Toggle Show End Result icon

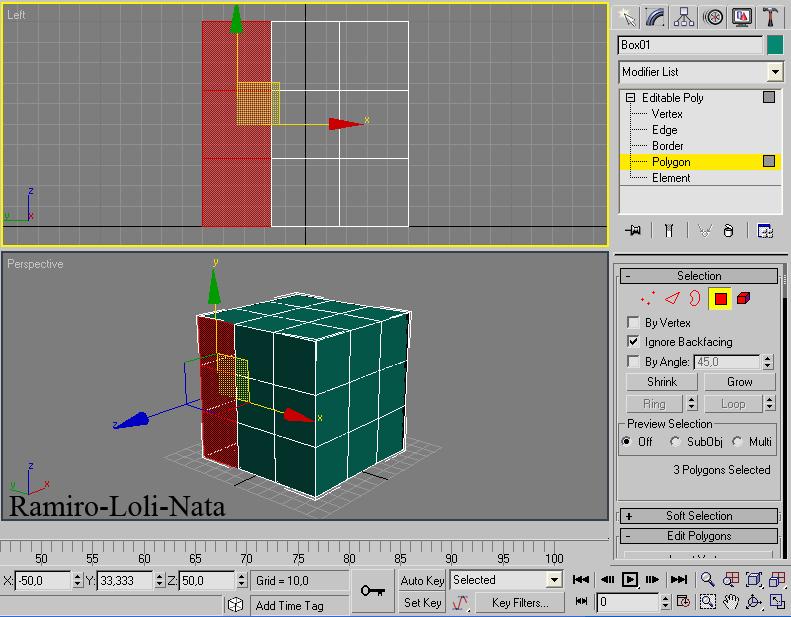pos(669,231)
